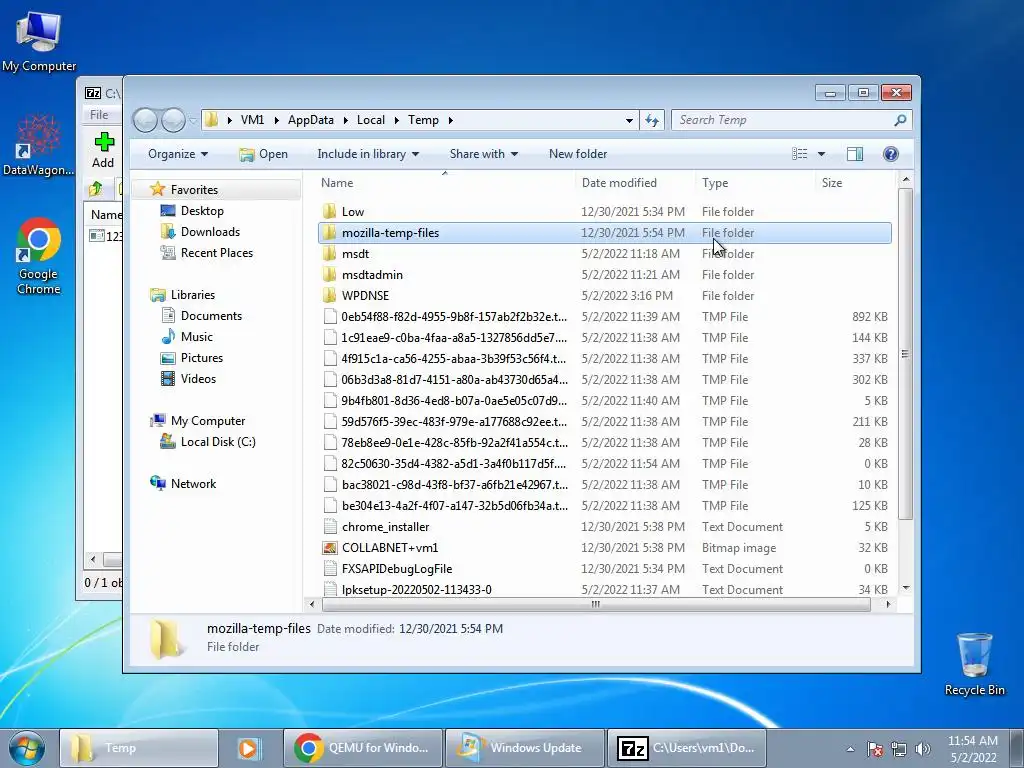
Task: Click the Open toolbar button
Action: click(264, 154)
